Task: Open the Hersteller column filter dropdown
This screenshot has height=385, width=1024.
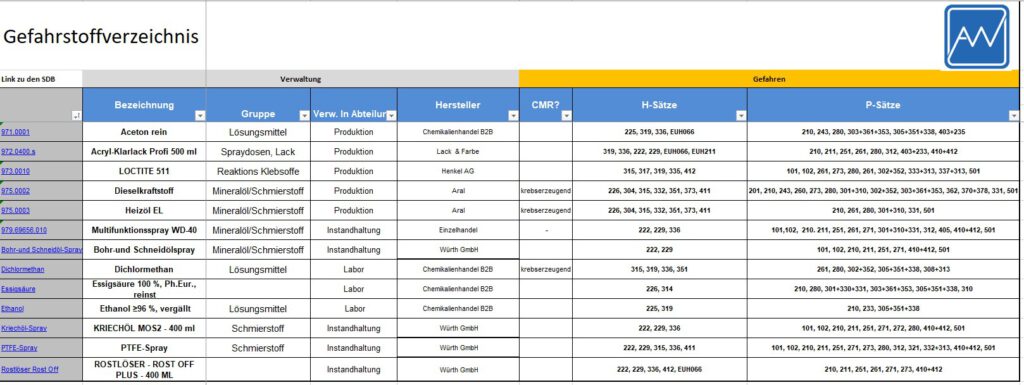Action: click(513, 116)
